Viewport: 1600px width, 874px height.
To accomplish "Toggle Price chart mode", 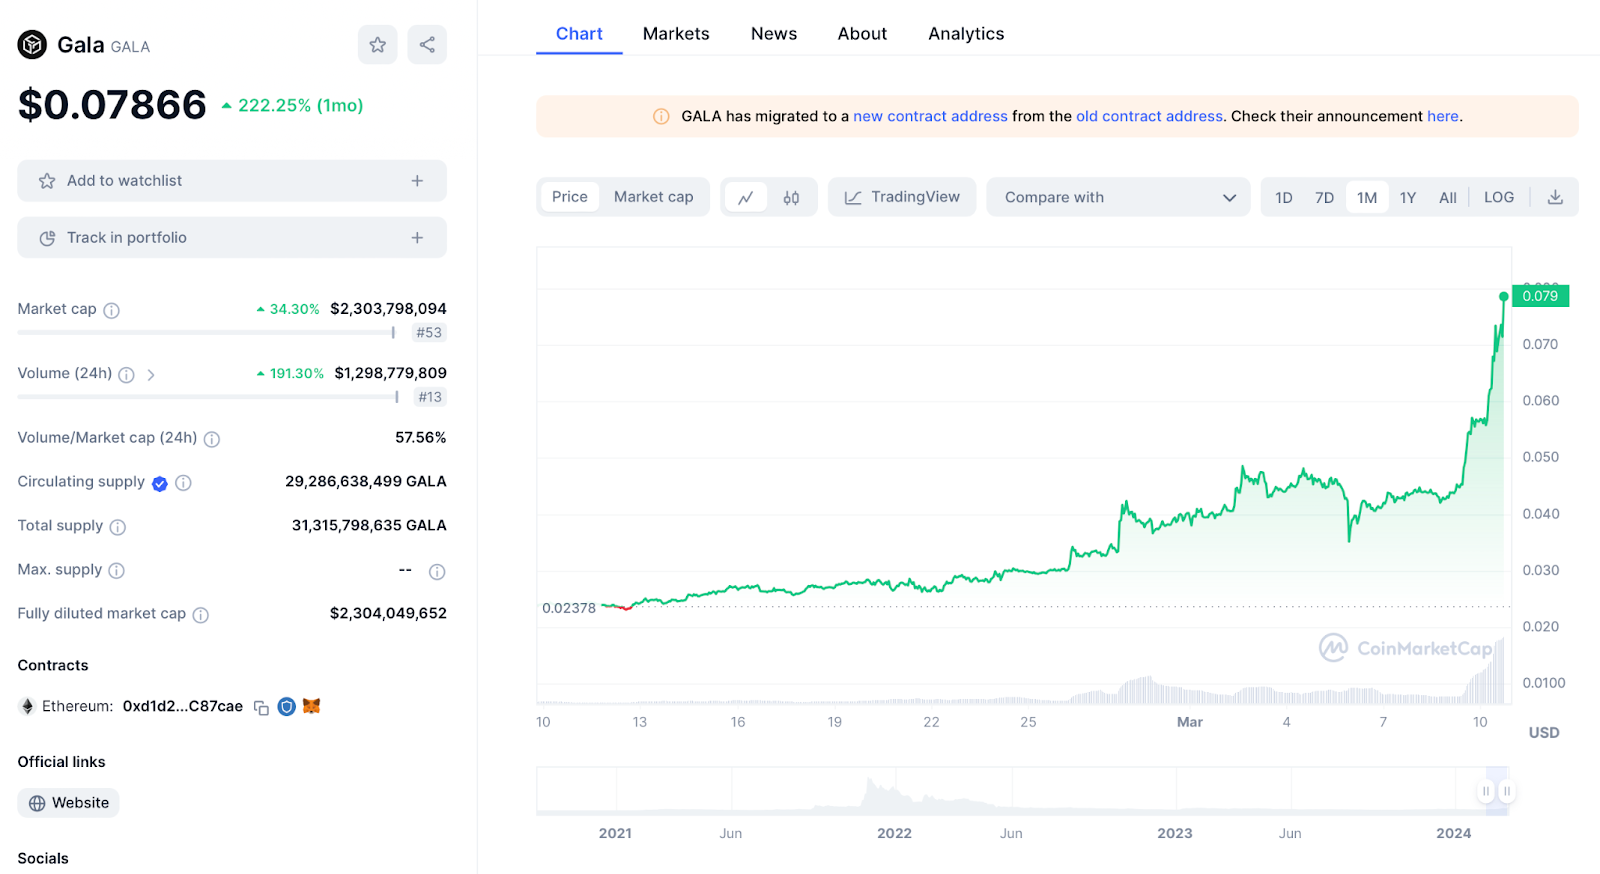I will pyautogui.click(x=570, y=197).
